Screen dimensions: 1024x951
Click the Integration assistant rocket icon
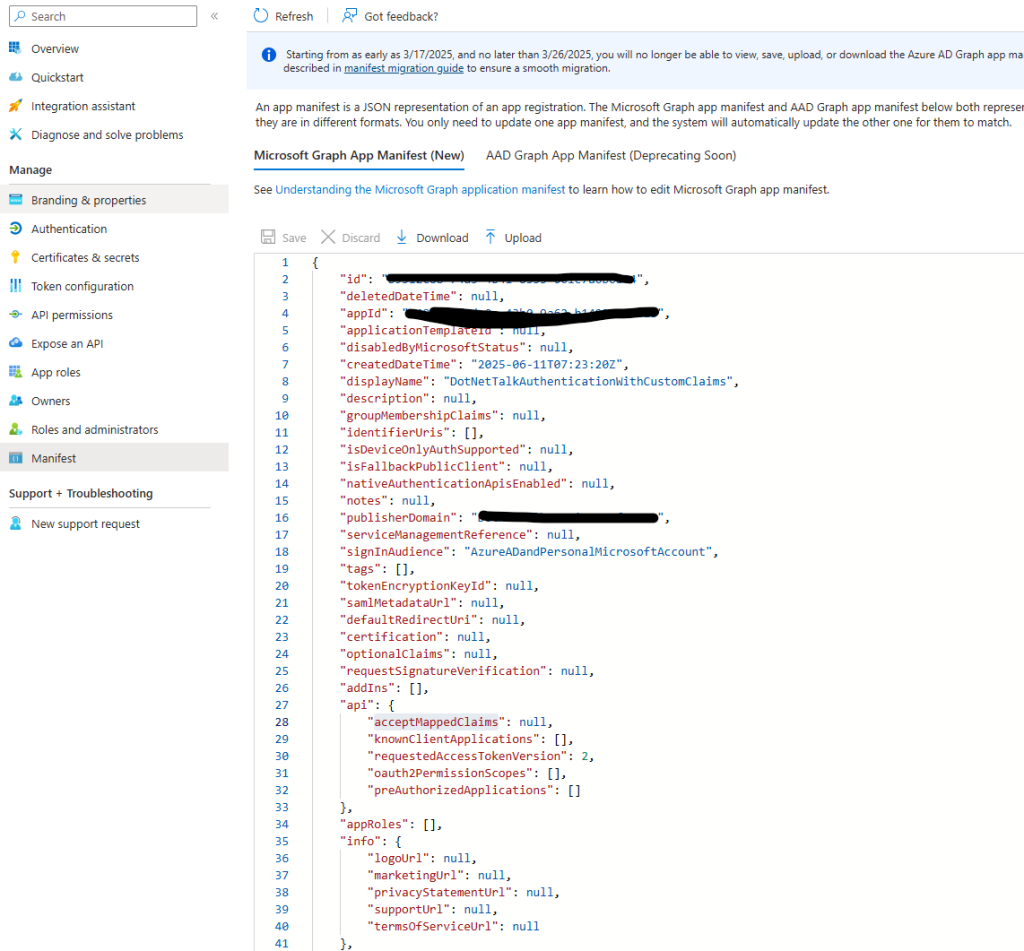(x=15, y=106)
